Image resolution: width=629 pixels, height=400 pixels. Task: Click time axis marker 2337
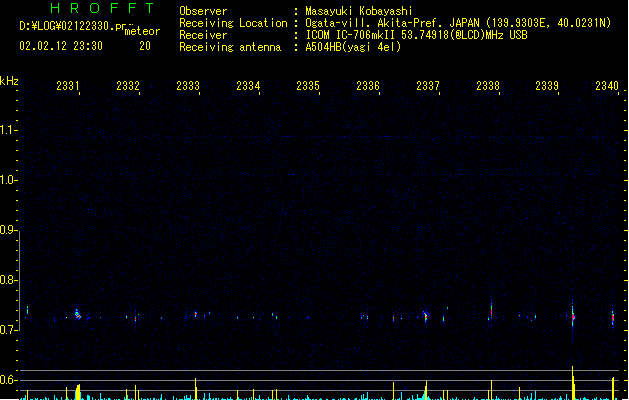click(x=428, y=86)
